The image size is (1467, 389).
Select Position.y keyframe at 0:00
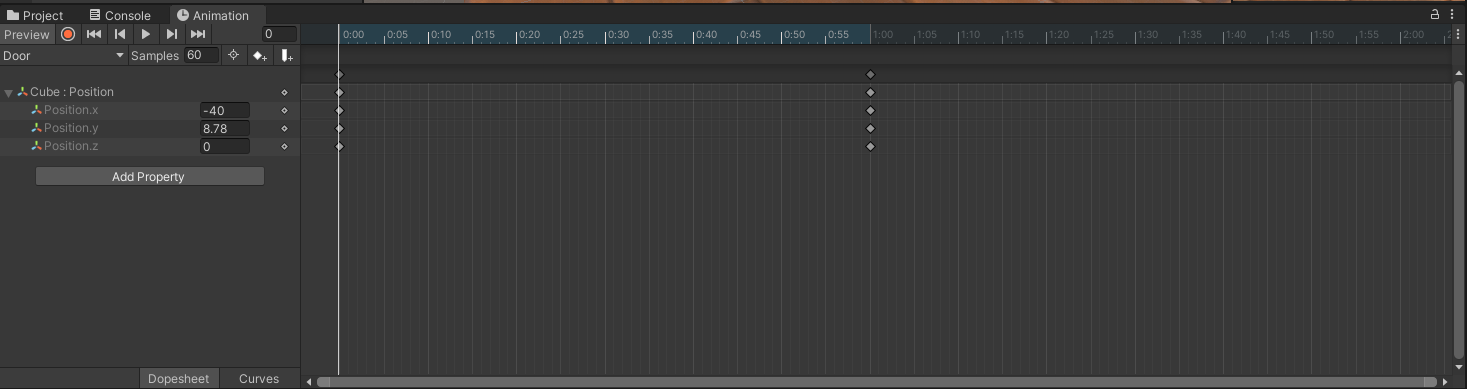(339, 128)
